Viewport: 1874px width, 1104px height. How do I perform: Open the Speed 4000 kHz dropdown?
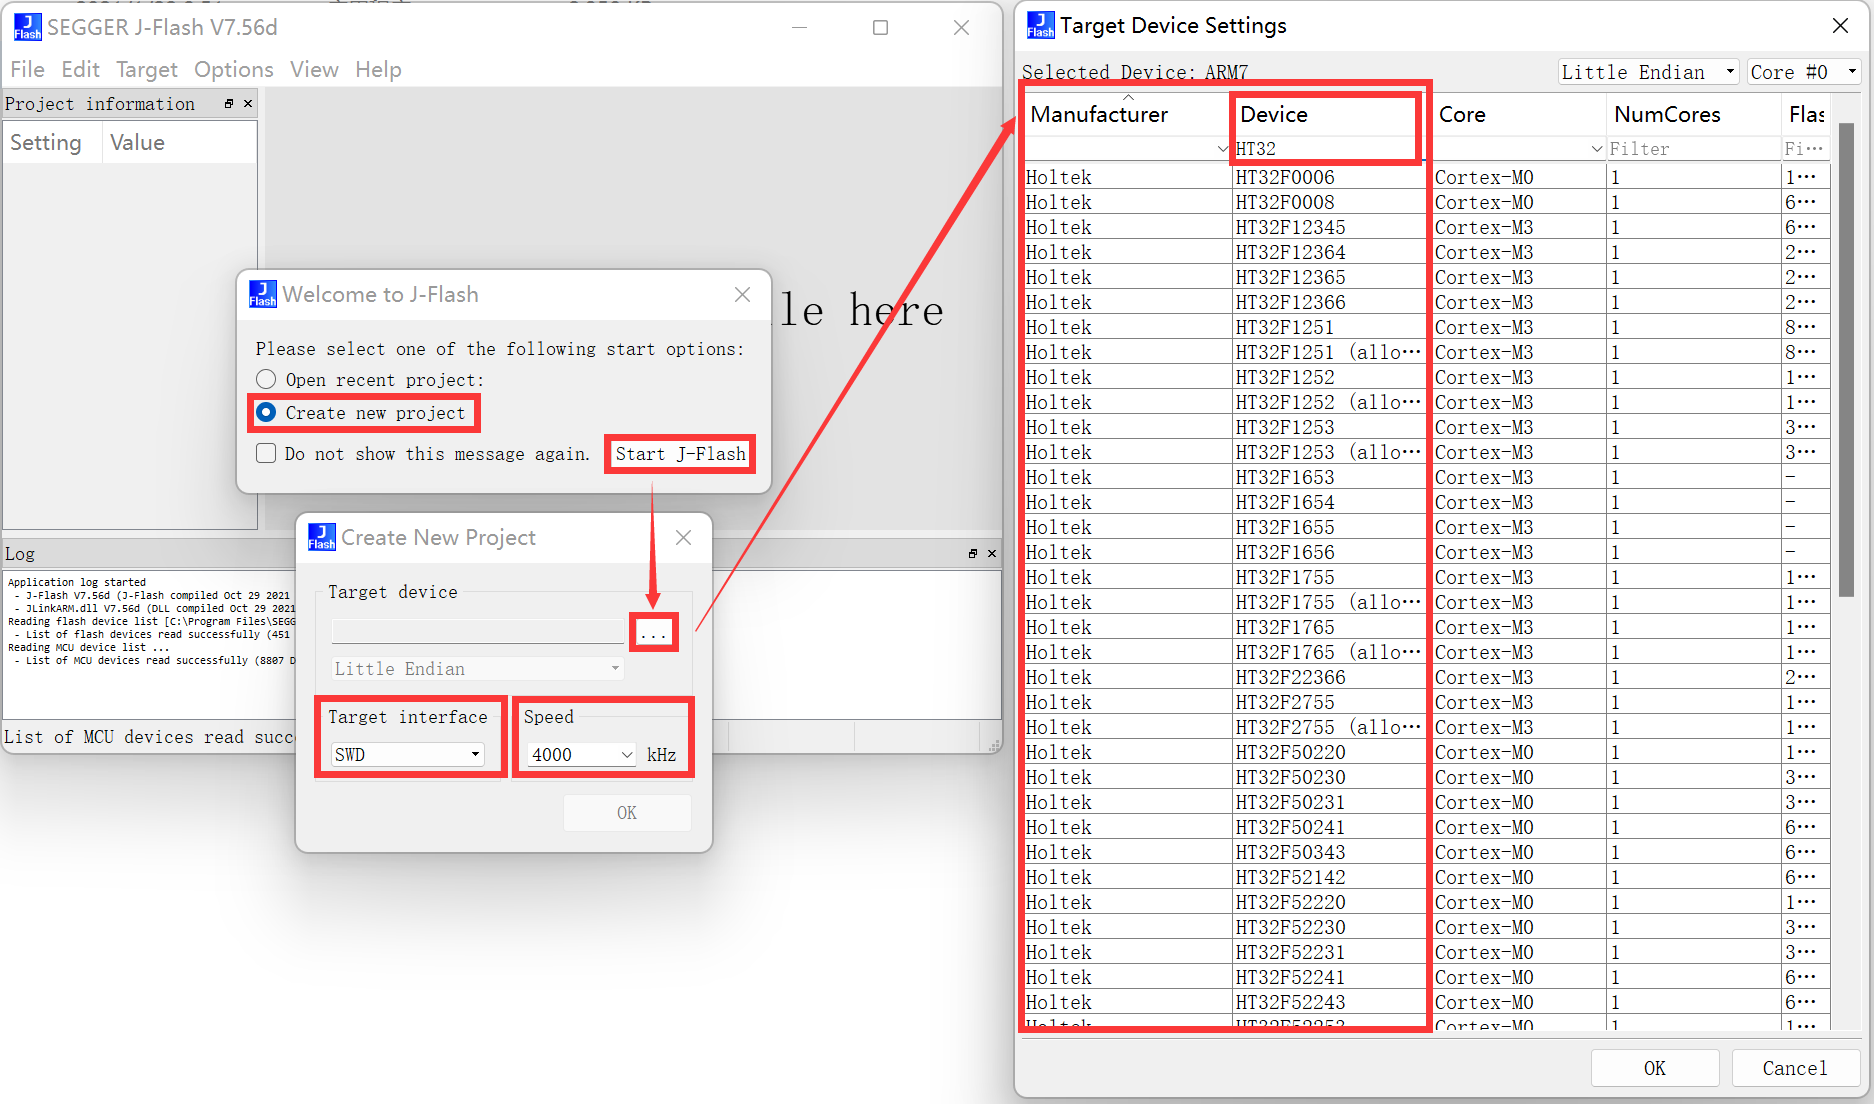(627, 754)
